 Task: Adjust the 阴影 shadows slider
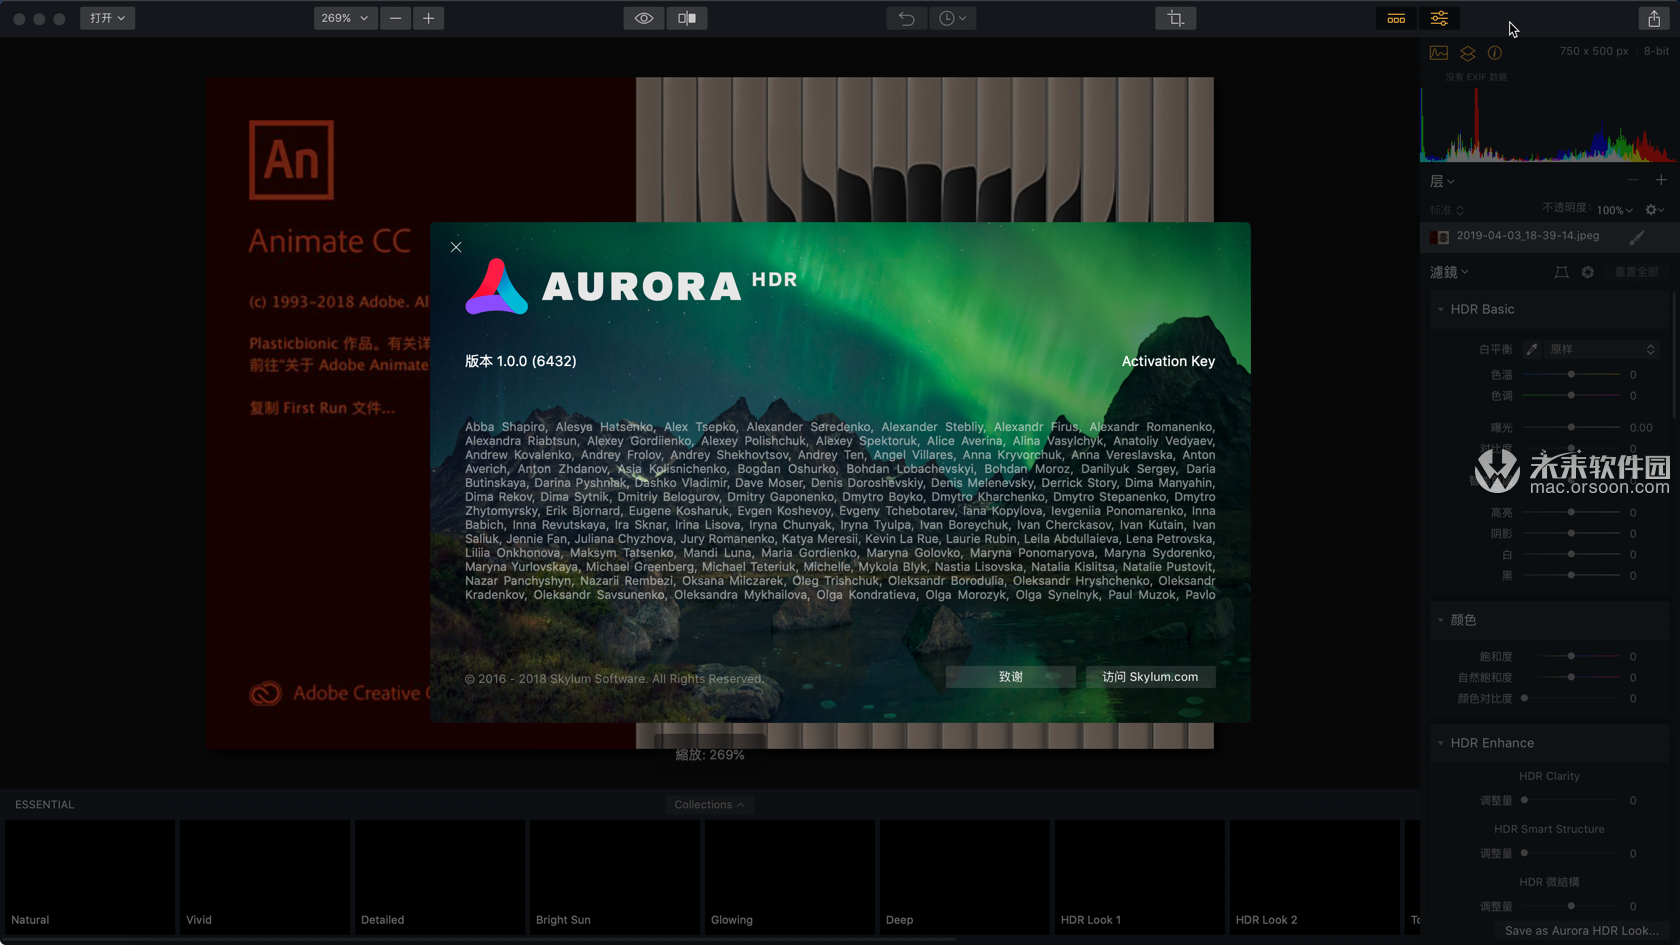(1571, 533)
